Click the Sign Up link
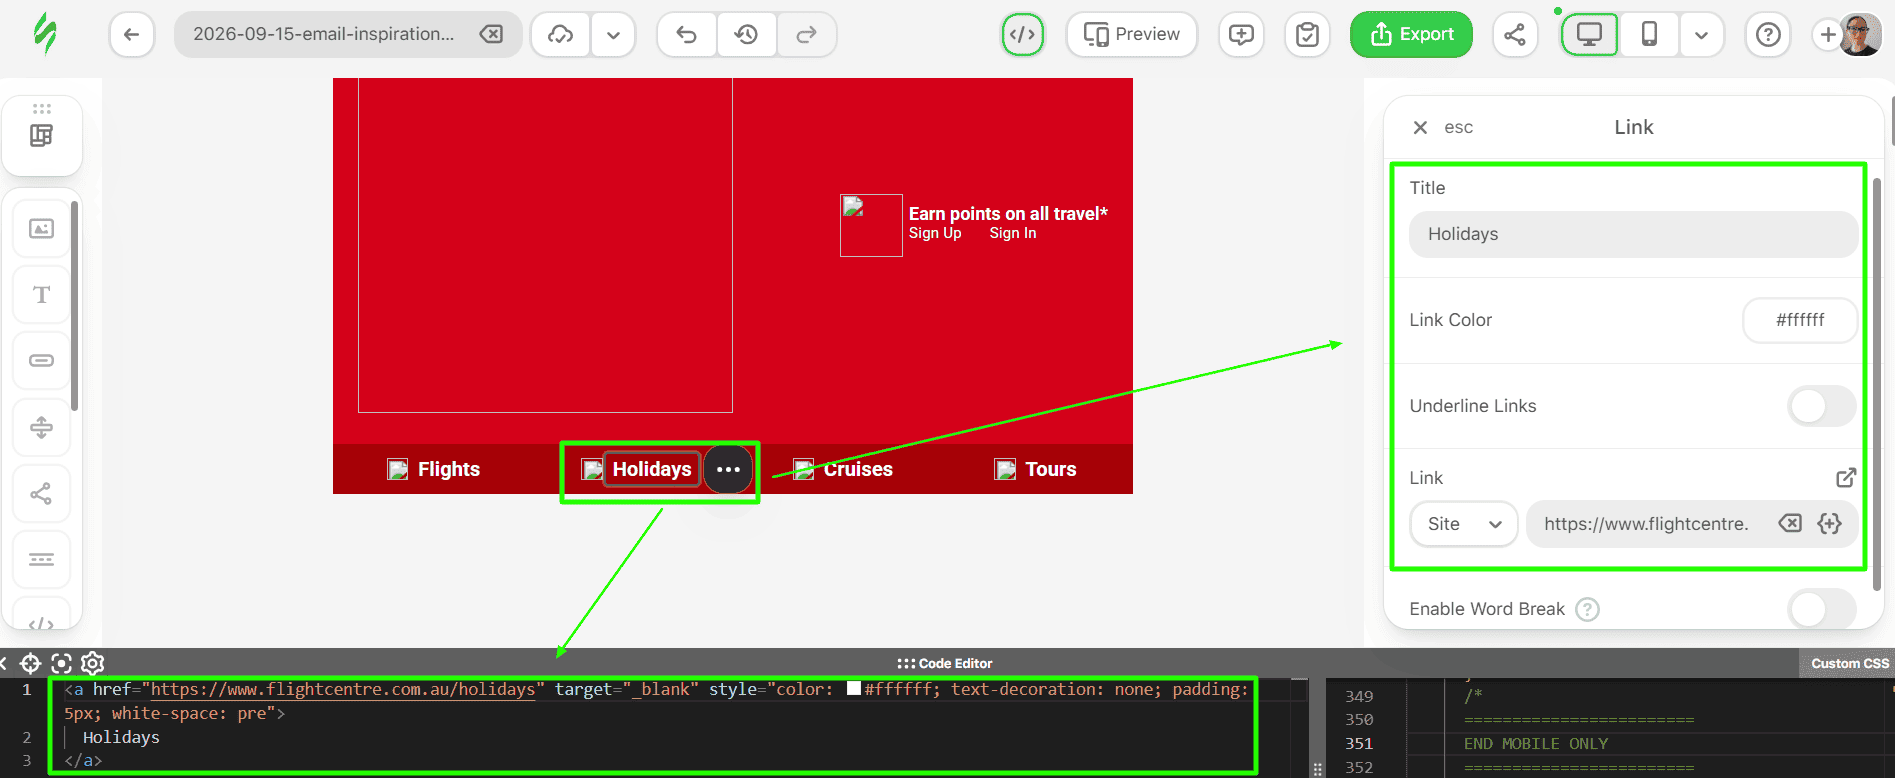The width and height of the screenshot is (1895, 778). [x=935, y=233]
